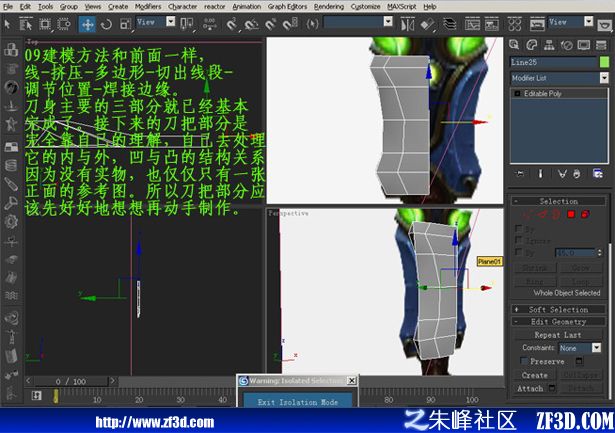Open the Rendering menu

[329, 7]
